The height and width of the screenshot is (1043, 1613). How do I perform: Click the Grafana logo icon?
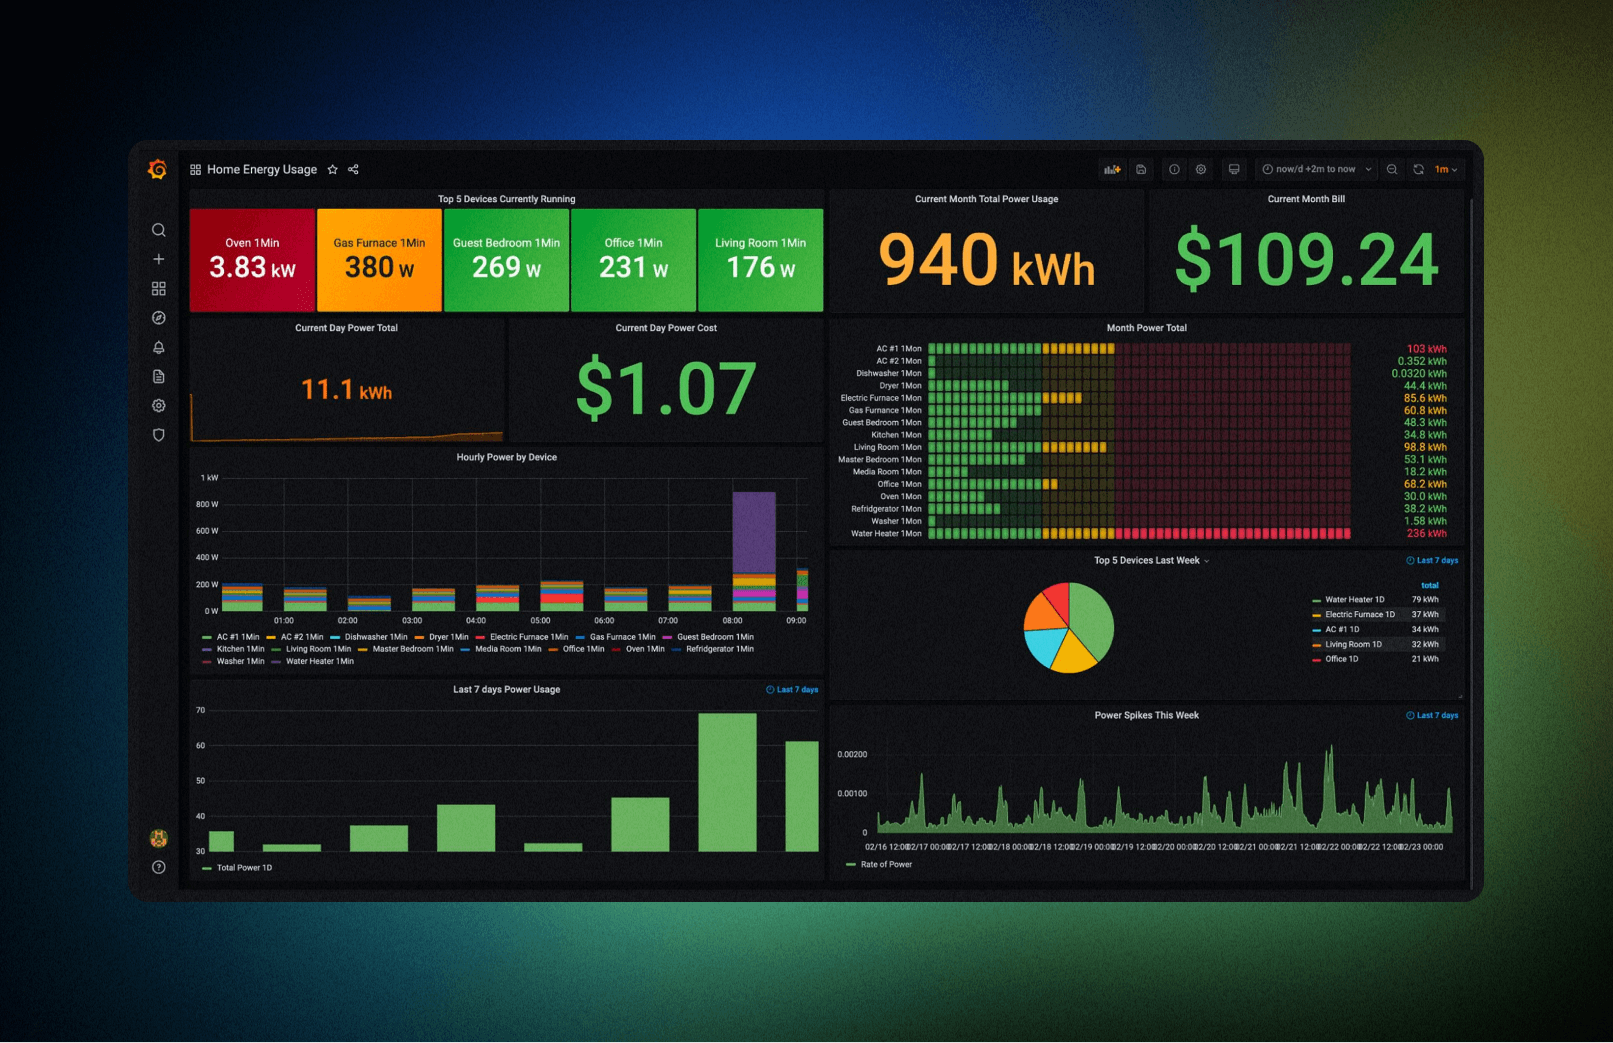(158, 170)
